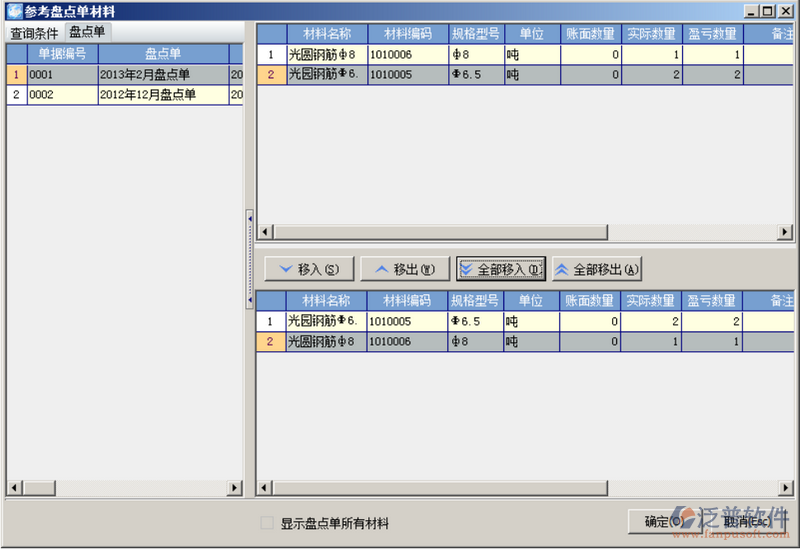This screenshot has width=800, height=550.
Task: Click lower table 单位 header
Action: pyautogui.click(x=531, y=301)
